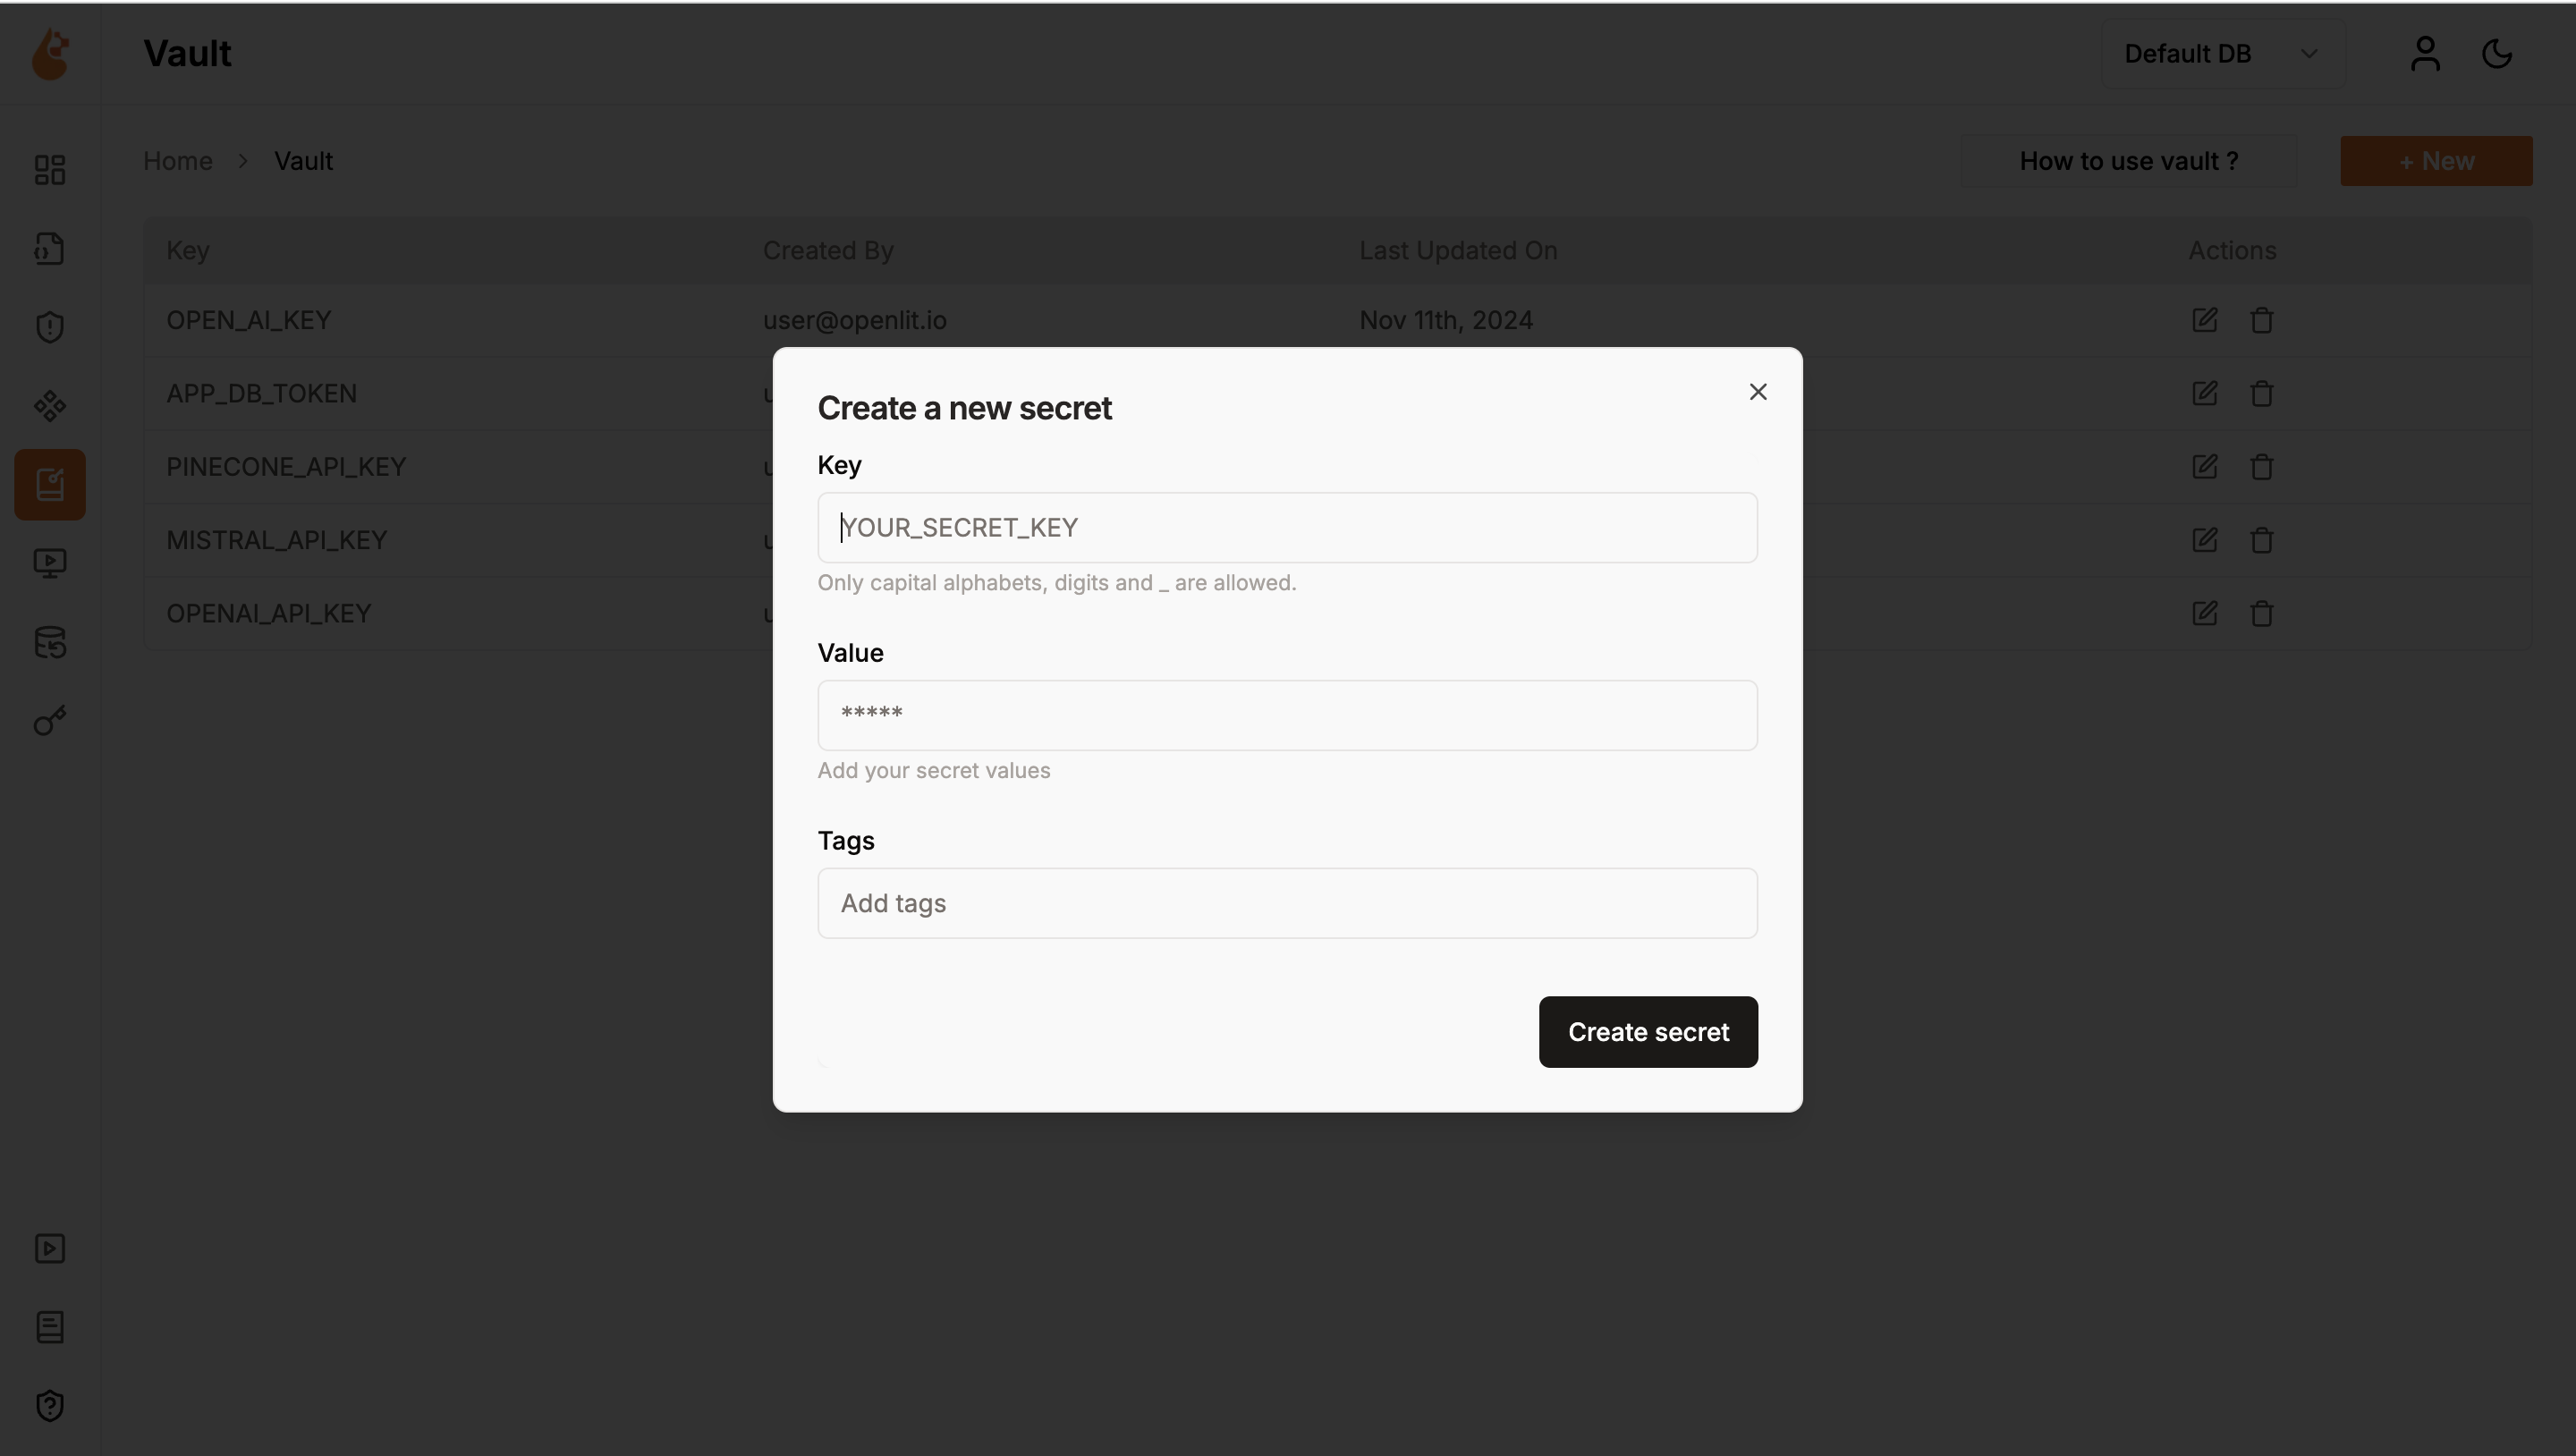The width and height of the screenshot is (2576, 1456).
Task: Toggle dark mode moon icon
Action: pyautogui.click(x=2498, y=53)
